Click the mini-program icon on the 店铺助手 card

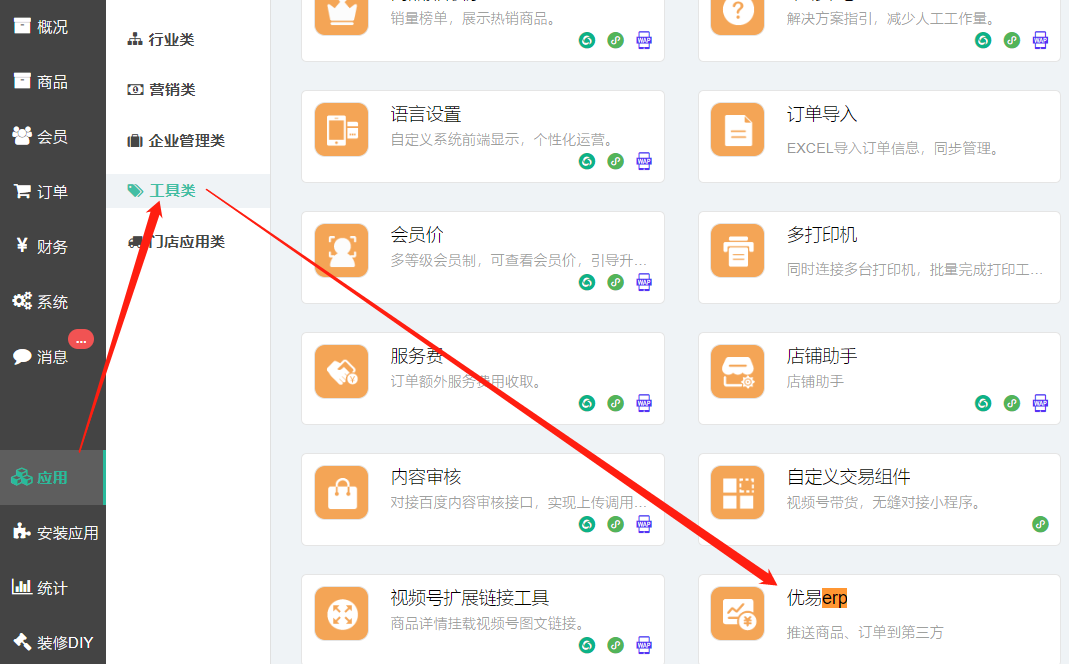pos(983,404)
